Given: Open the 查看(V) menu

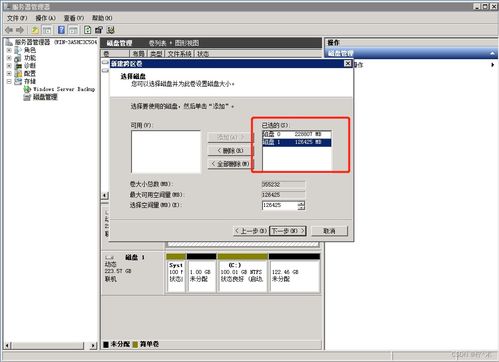Looking at the screenshot, I should tap(74, 18).
